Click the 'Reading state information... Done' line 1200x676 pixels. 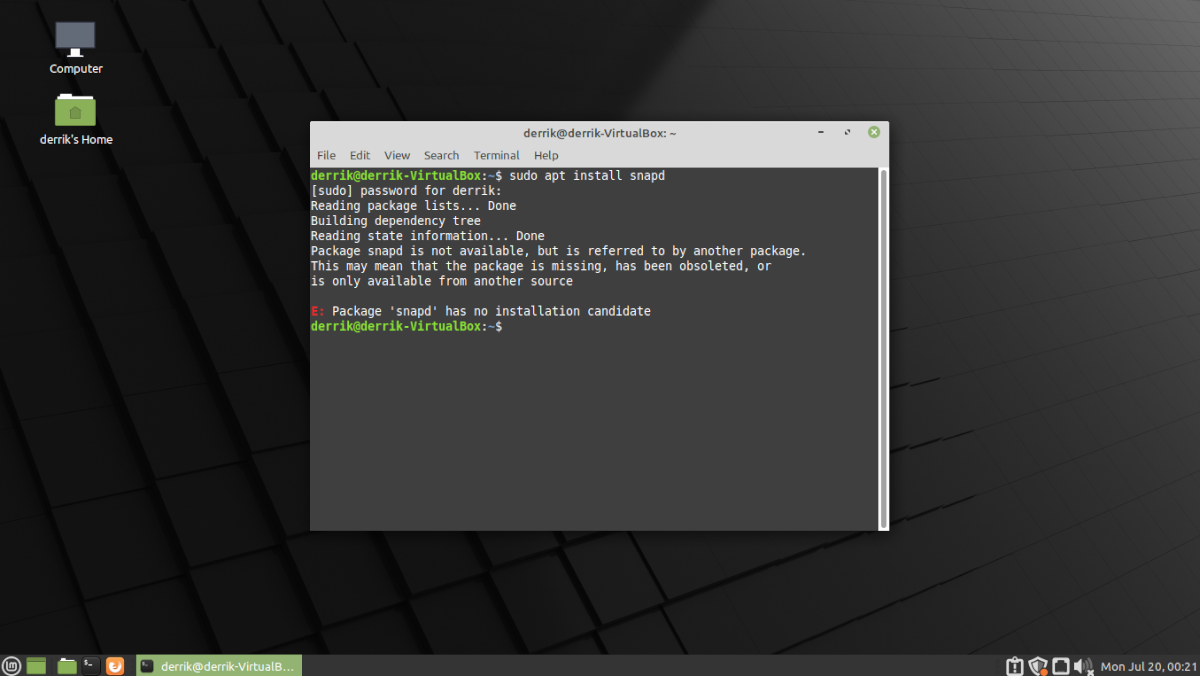pyautogui.click(x=428, y=236)
